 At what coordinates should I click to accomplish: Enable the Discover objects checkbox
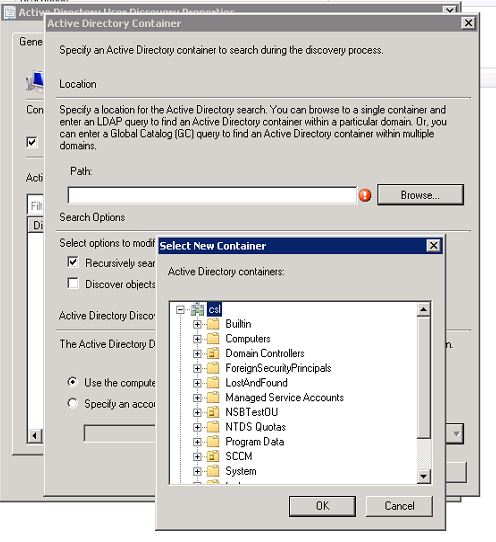[x=73, y=283]
